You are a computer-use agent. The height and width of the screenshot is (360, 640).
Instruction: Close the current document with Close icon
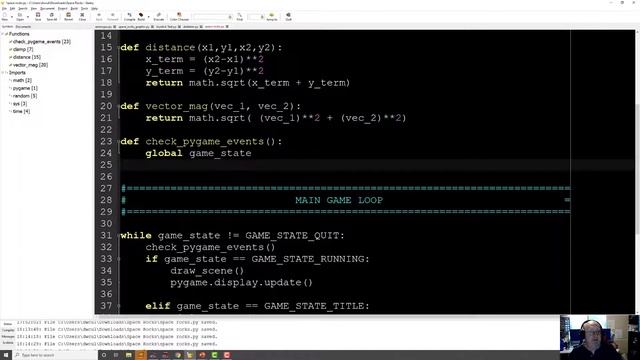tap(82, 16)
